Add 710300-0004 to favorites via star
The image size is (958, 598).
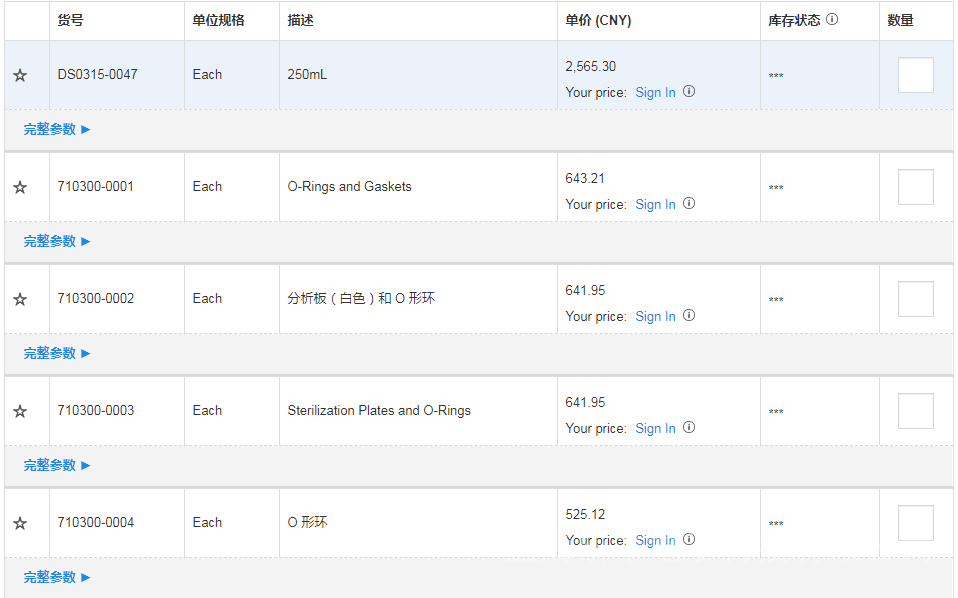point(20,523)
